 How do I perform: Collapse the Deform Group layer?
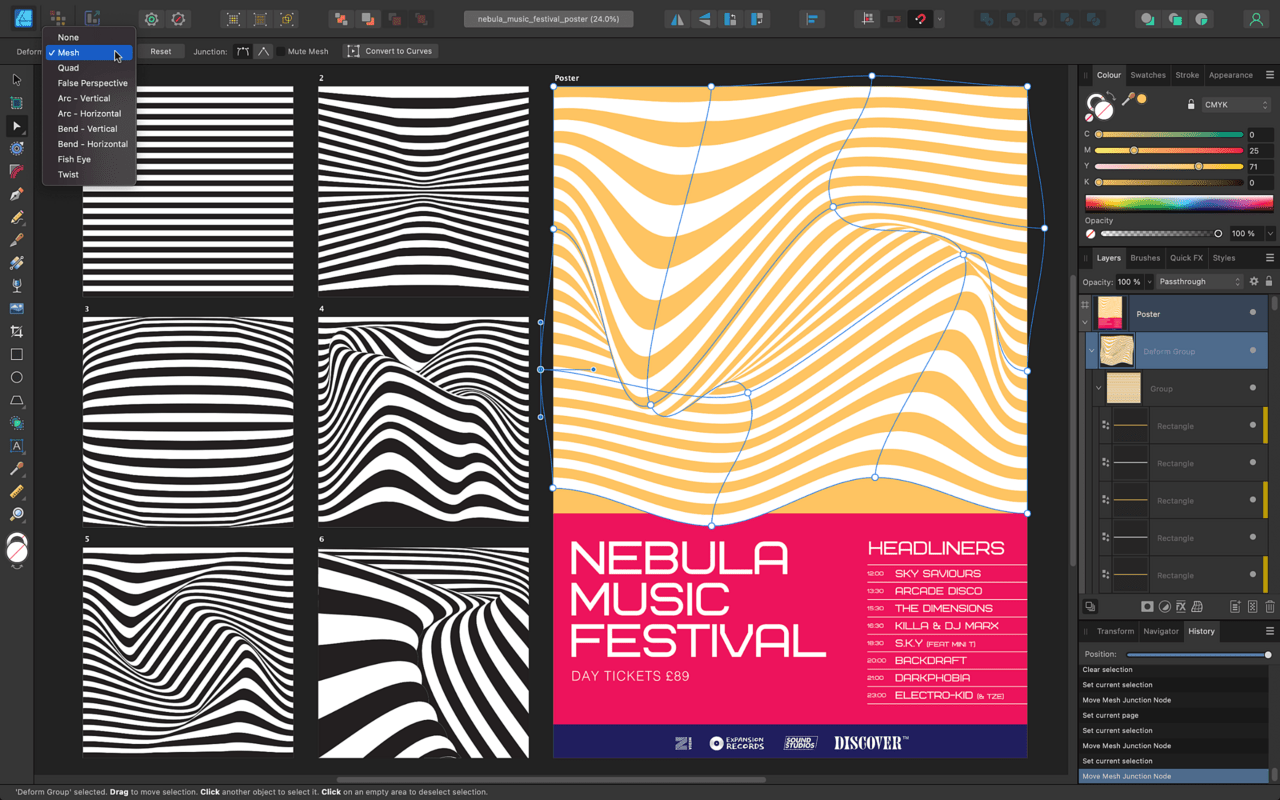tap(1091, 351)
